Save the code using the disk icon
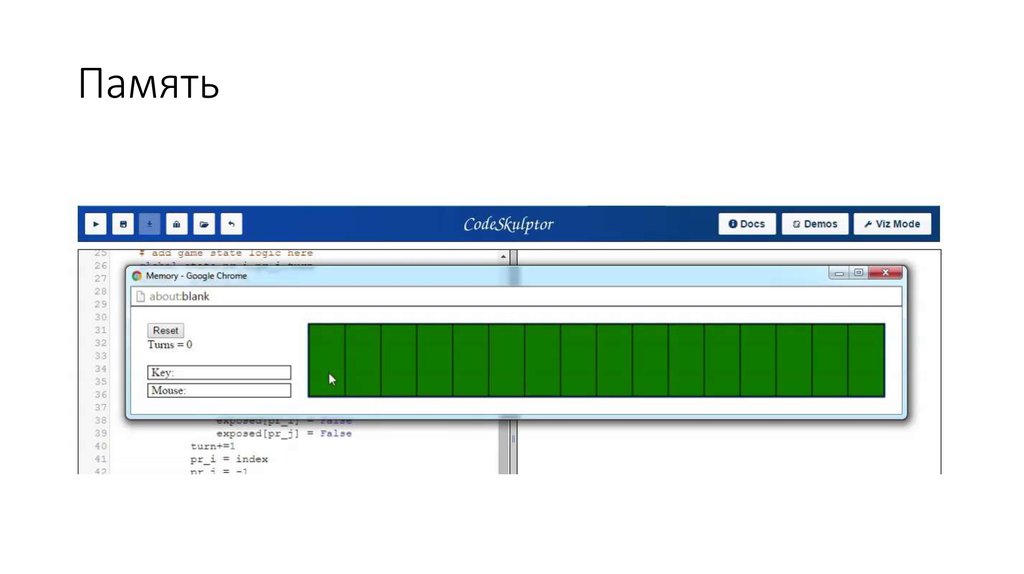Screen dimensions: 1024x574 (x=123, y=224)
